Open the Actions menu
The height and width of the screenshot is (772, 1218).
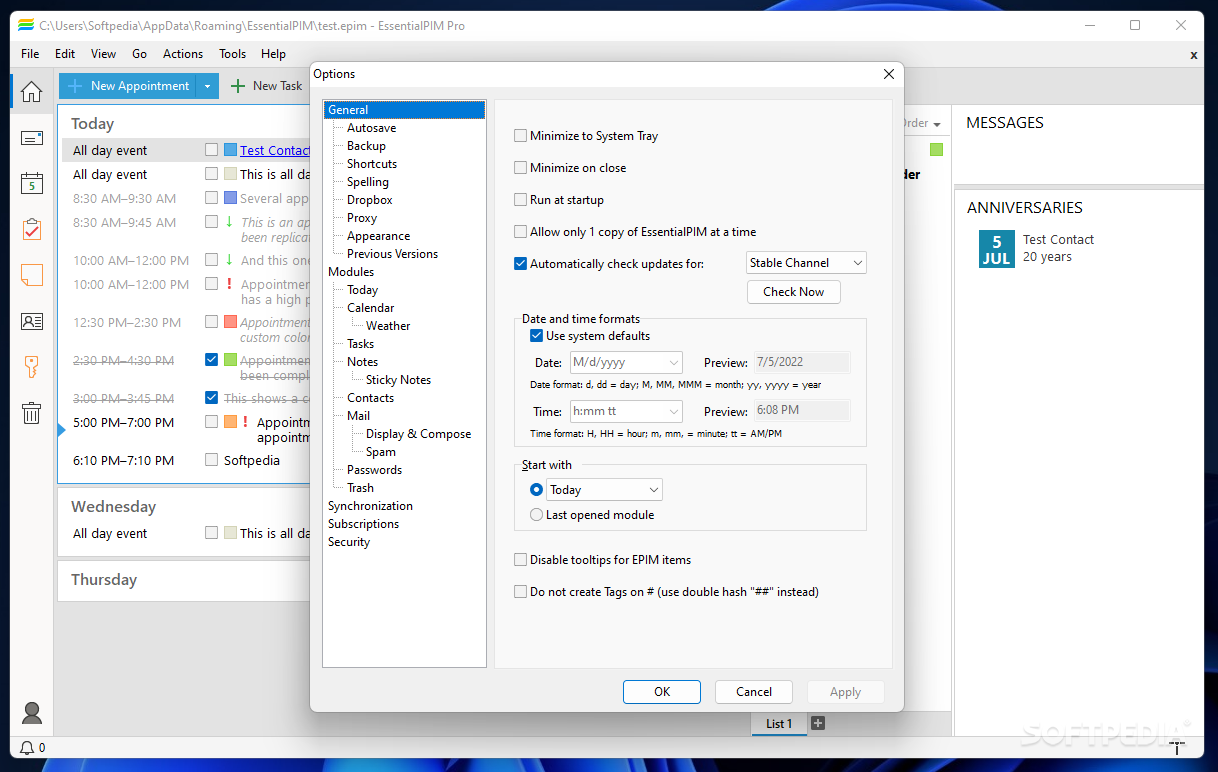coord(183,54)
